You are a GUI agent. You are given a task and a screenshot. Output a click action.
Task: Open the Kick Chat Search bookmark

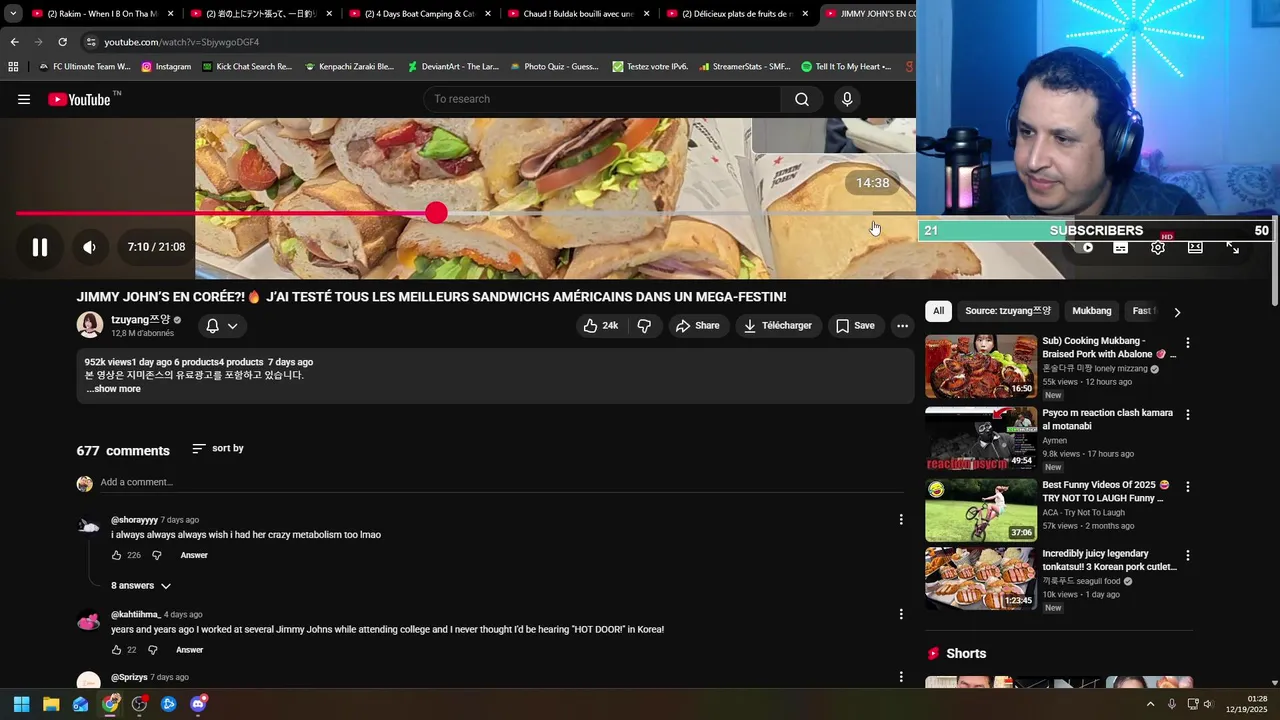pyautogui.click(x=247, y=66)
